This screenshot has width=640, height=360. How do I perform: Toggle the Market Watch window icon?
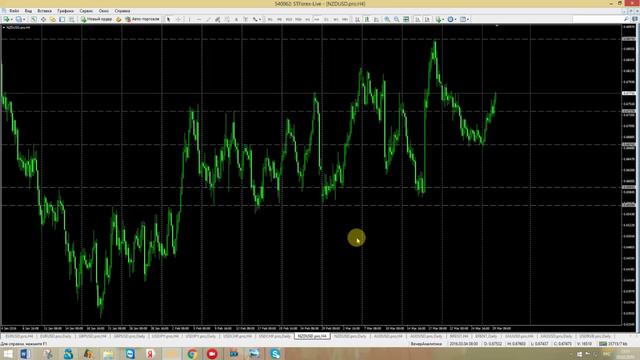(33, 19)
